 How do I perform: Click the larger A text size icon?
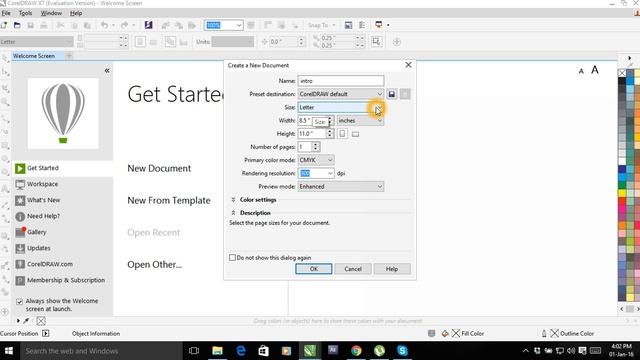coord(595,70)
